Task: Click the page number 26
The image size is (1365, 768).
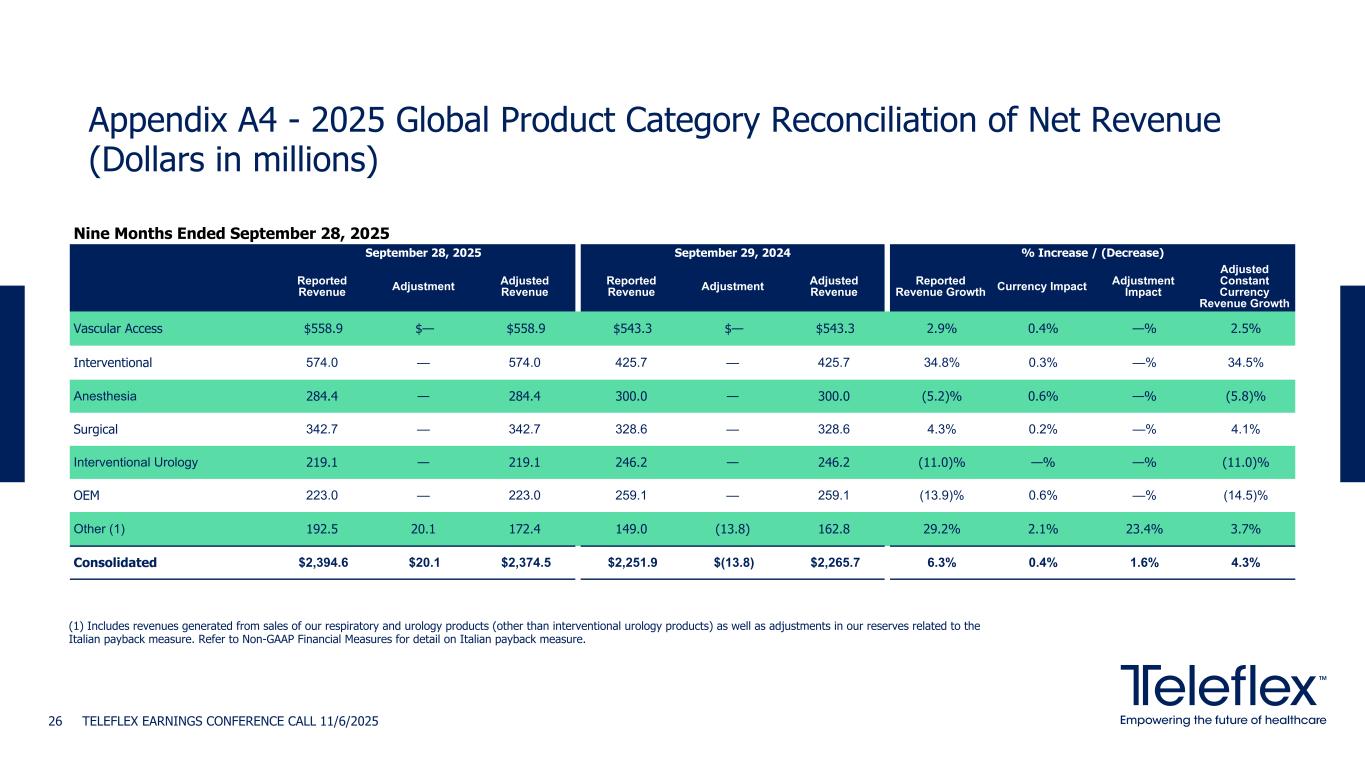Action: [57, 721]
